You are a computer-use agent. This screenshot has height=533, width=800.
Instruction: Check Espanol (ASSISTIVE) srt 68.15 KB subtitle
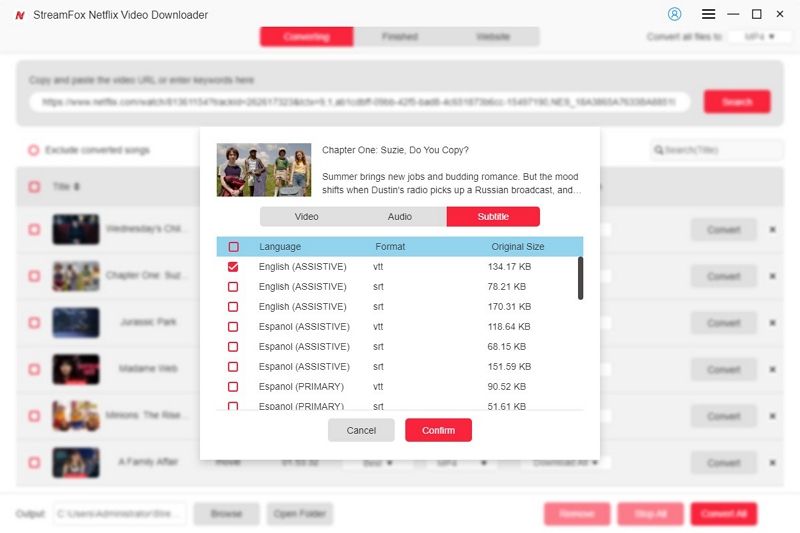click(x=233, y=347)
